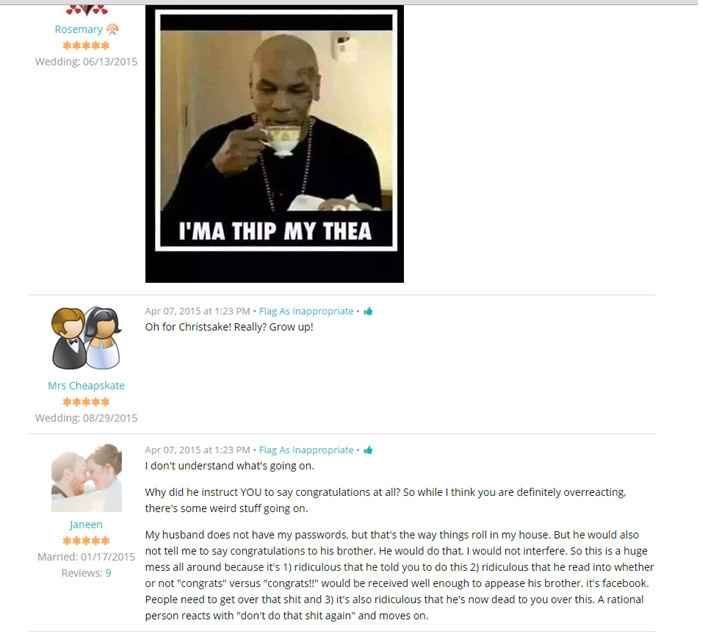Click Janeen's five-star rating

coord(86,541)
